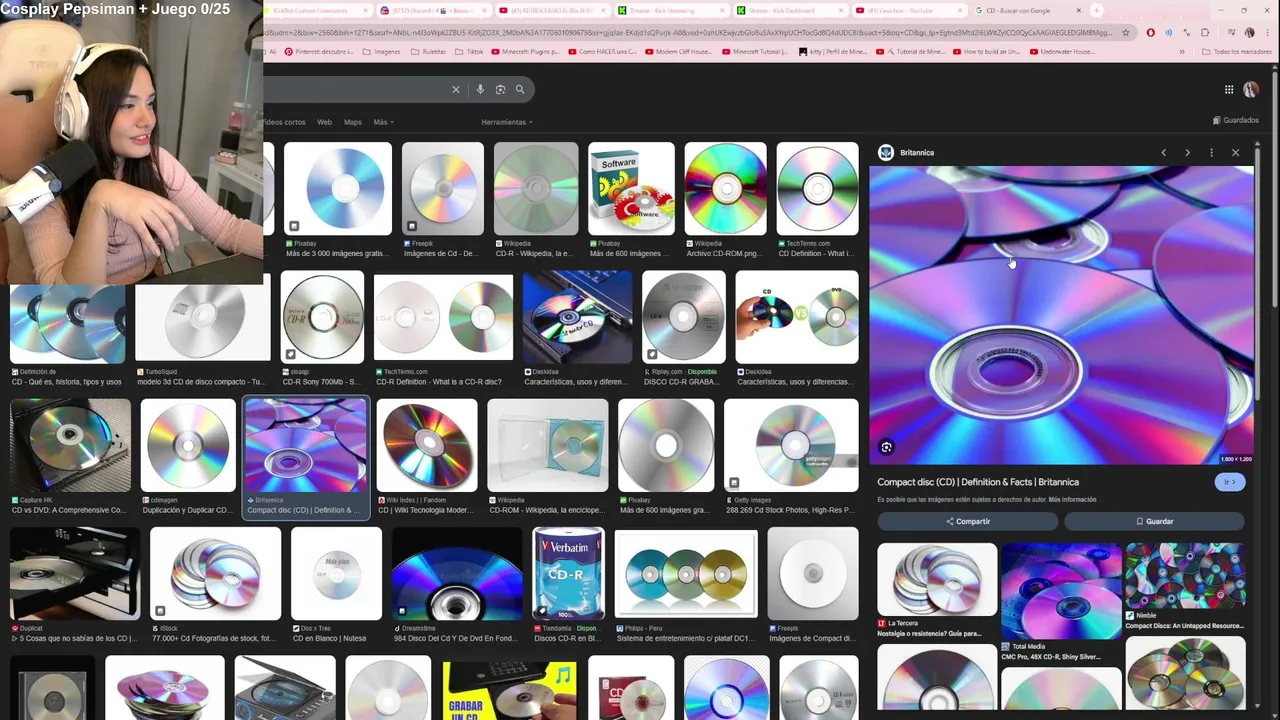Select Wiki Tecnología Fandom CD thumbnail
The width and height of the screenshot is (1280, 720).
pyautogui.click(x=427, y=446)
